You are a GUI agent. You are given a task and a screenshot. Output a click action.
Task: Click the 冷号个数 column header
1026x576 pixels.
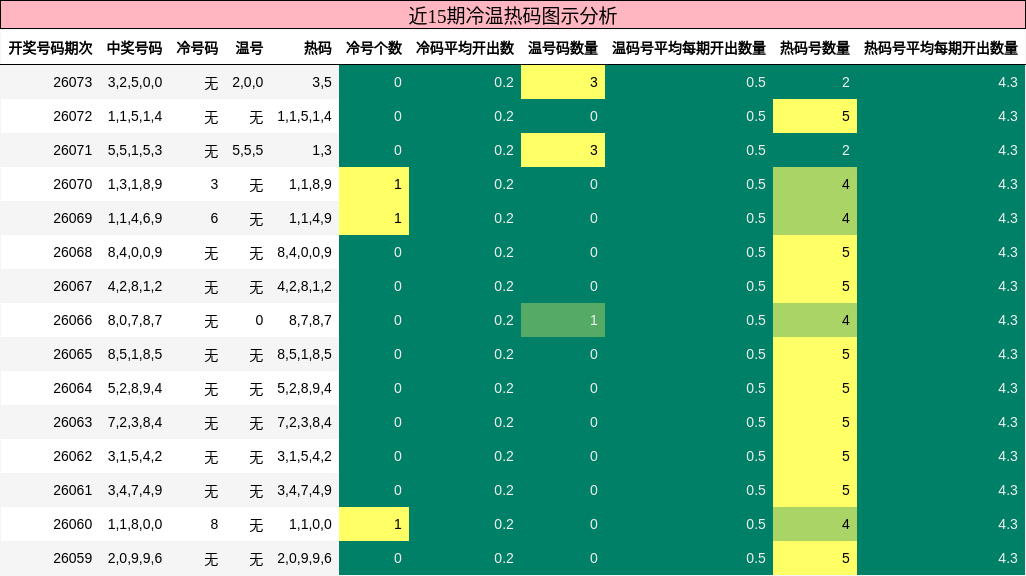pyautogui.click(x=373, y=45)
